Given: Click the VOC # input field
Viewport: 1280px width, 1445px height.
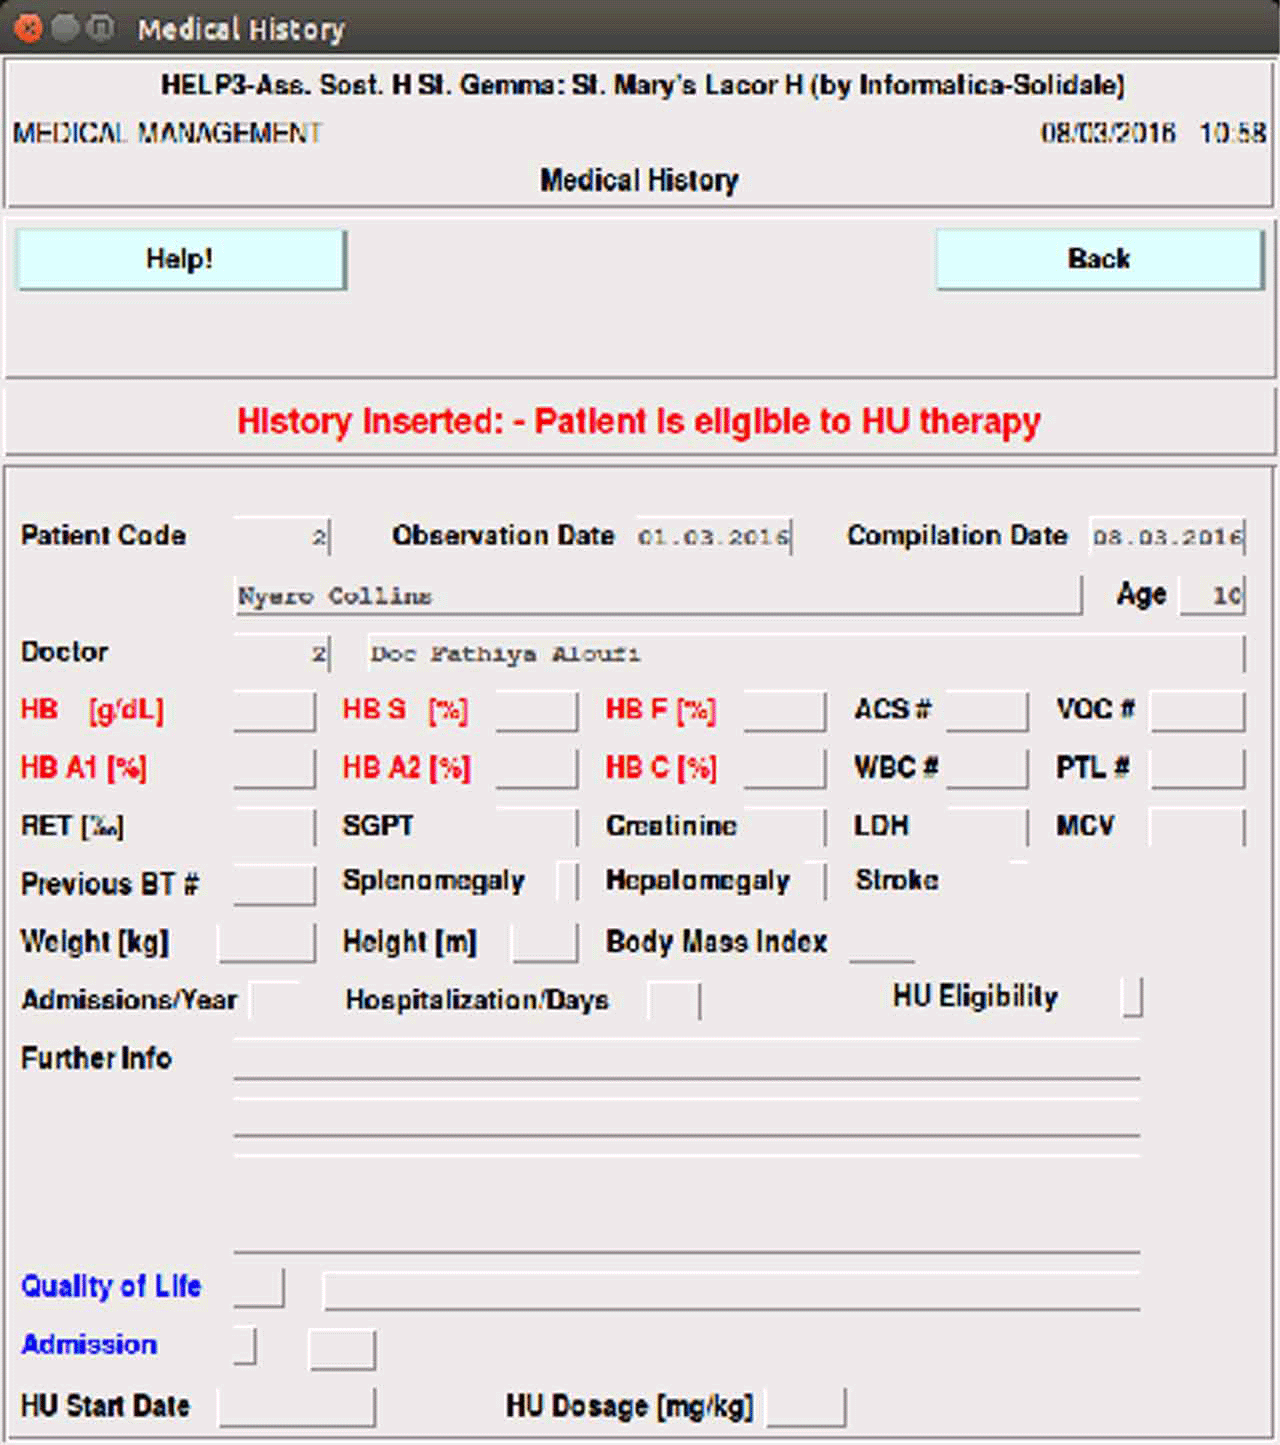Looking at the screenshot, I should pyautogui.click(x=1197, y=712).
